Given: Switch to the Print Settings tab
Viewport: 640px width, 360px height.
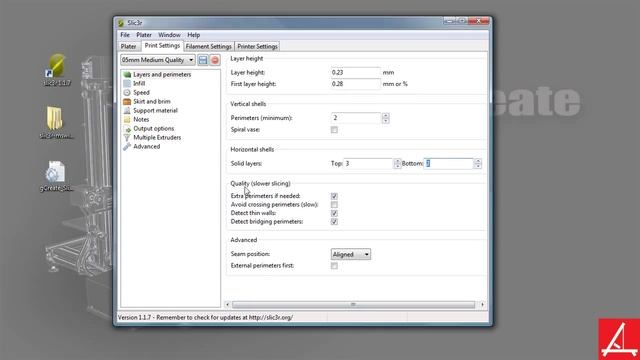Looking at the screenshot, I should tap(162, 46).
